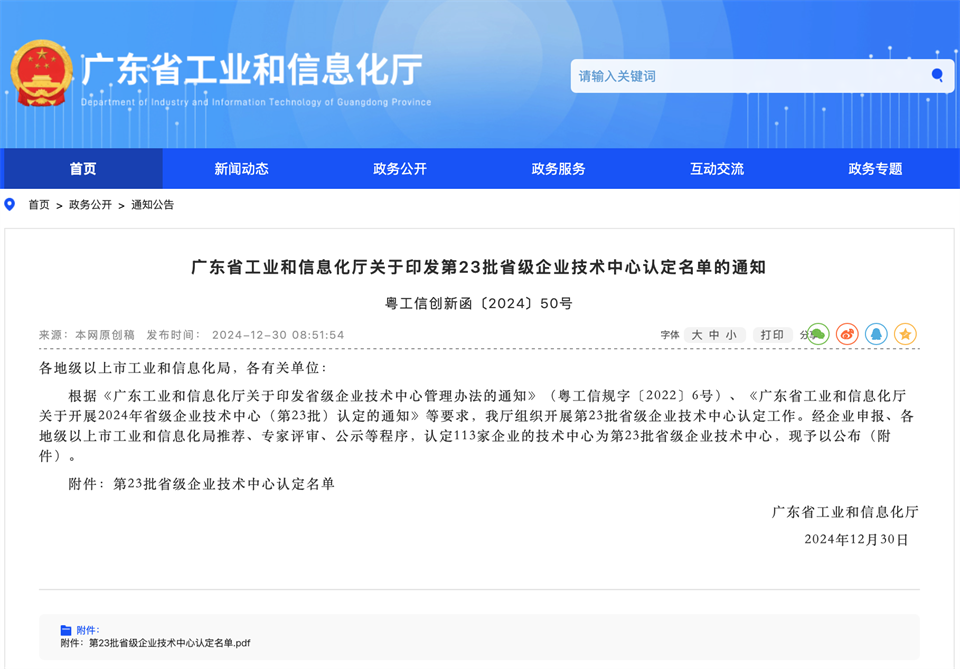Set font size to 中
Viewport: 960px width, 669px height.
716,334
